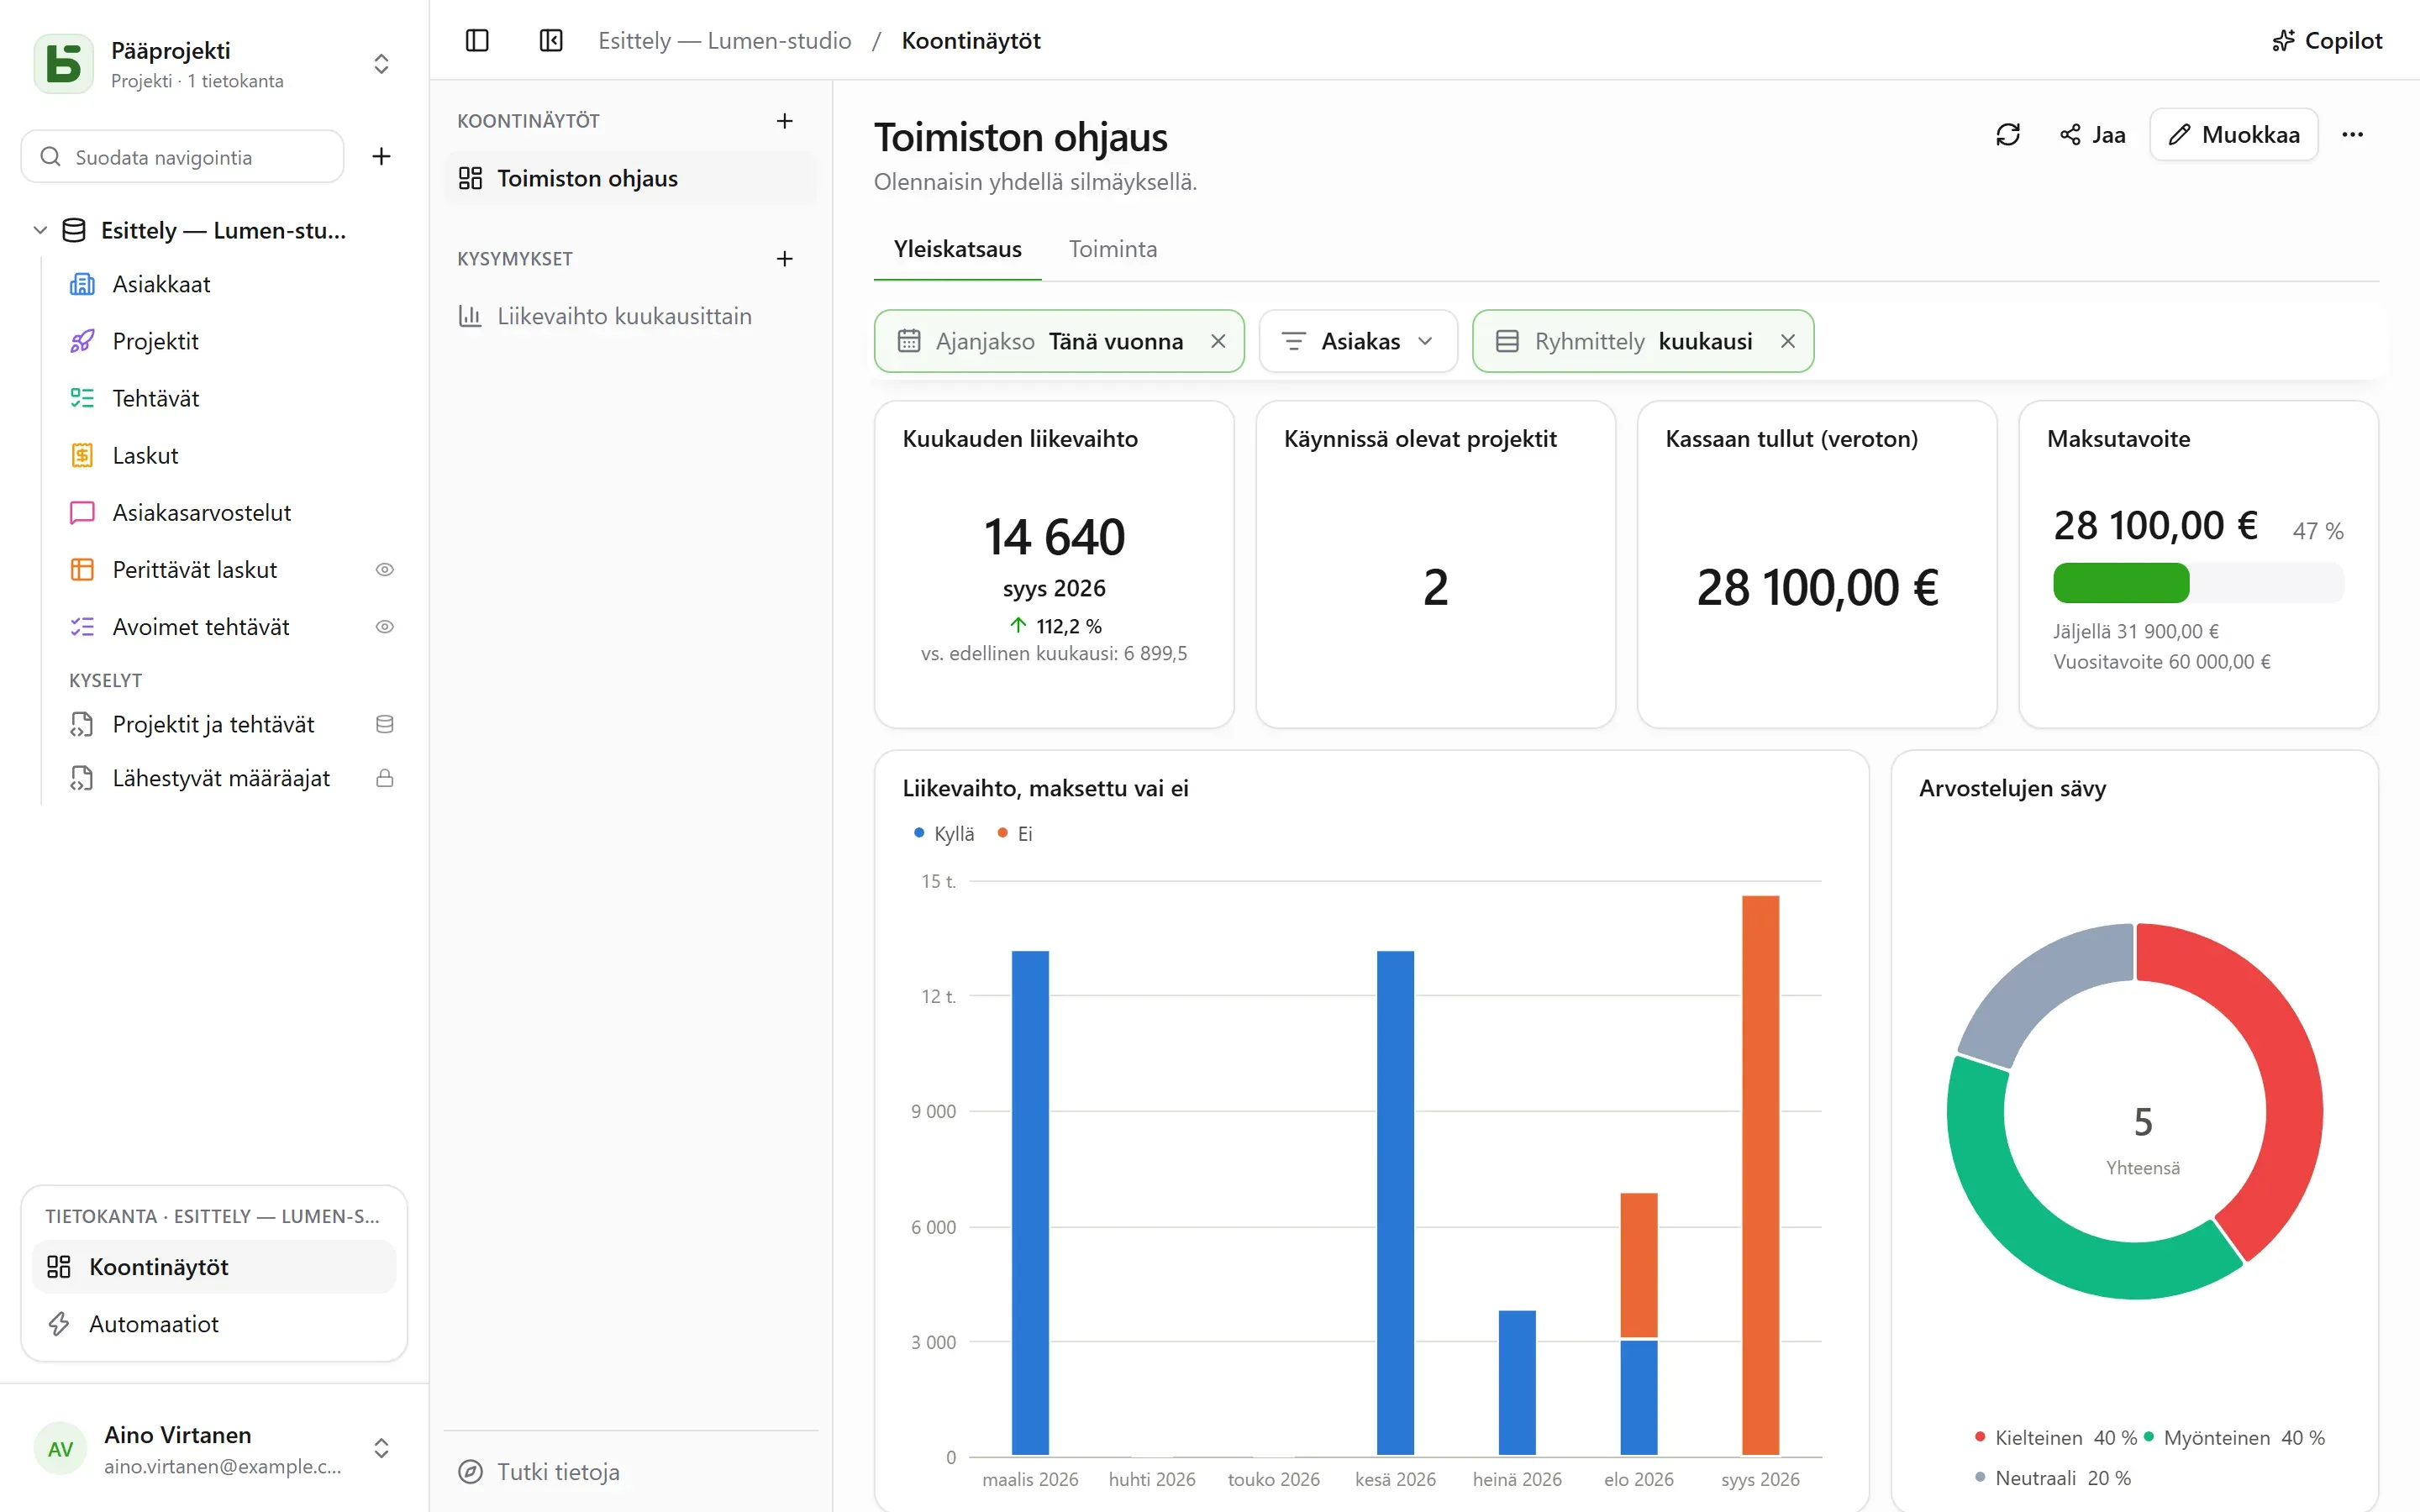2420x1512 pixels.
Task: Collapse the secondary panel icon
Action: click(551, 41)
